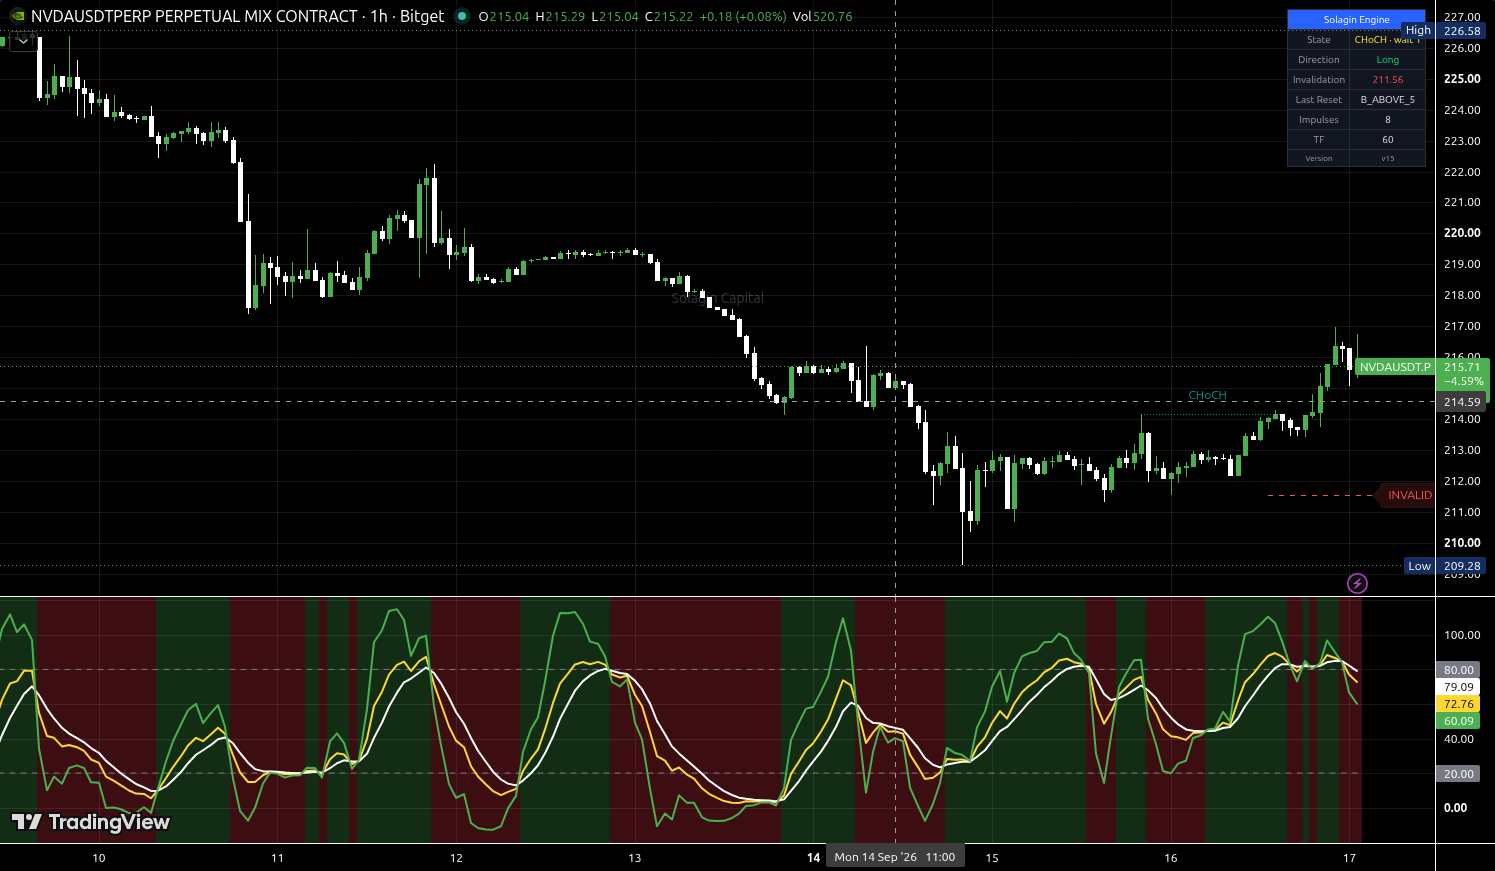Click date 17 on the time axis

(1349, 858)
